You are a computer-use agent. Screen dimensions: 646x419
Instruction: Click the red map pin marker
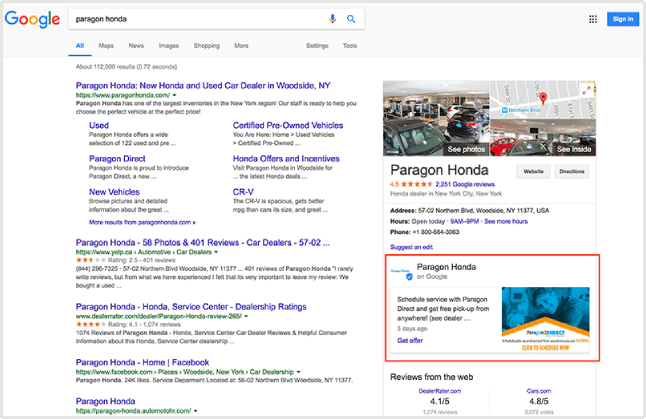click(x=543, y=98)
